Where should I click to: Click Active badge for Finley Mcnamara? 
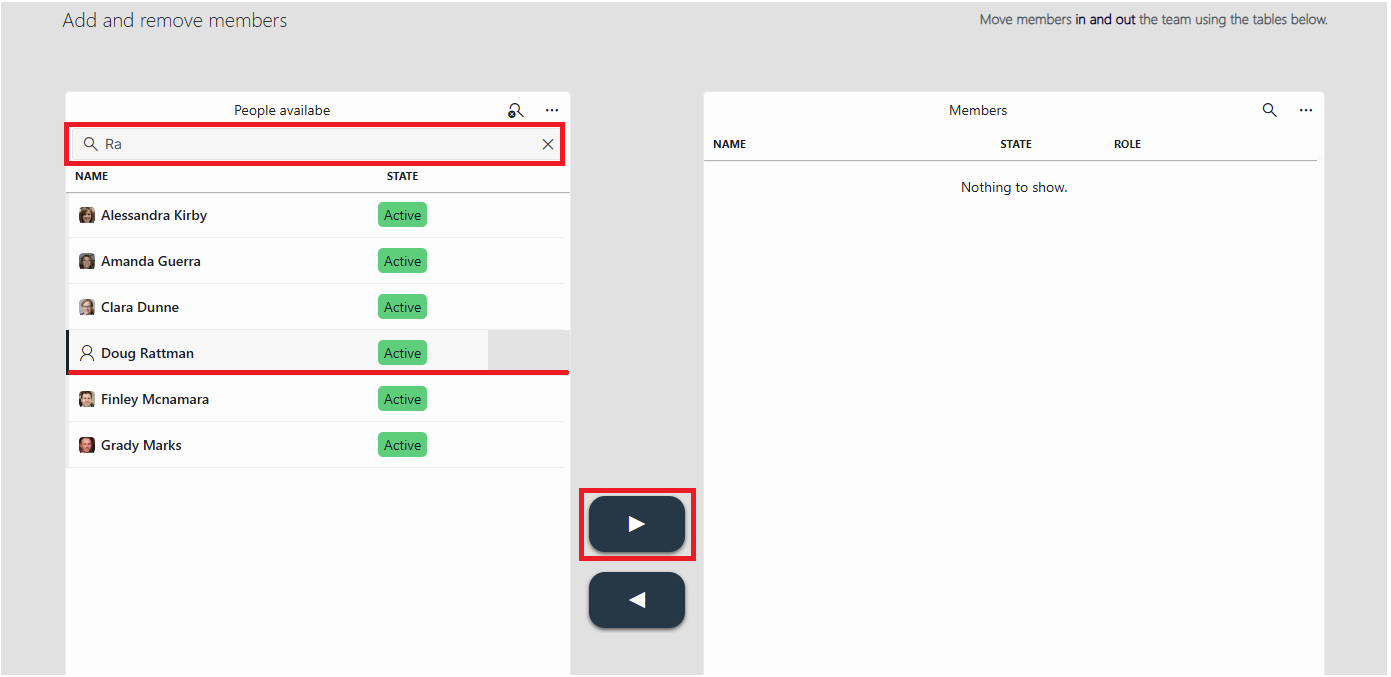[x=402, y=399]
